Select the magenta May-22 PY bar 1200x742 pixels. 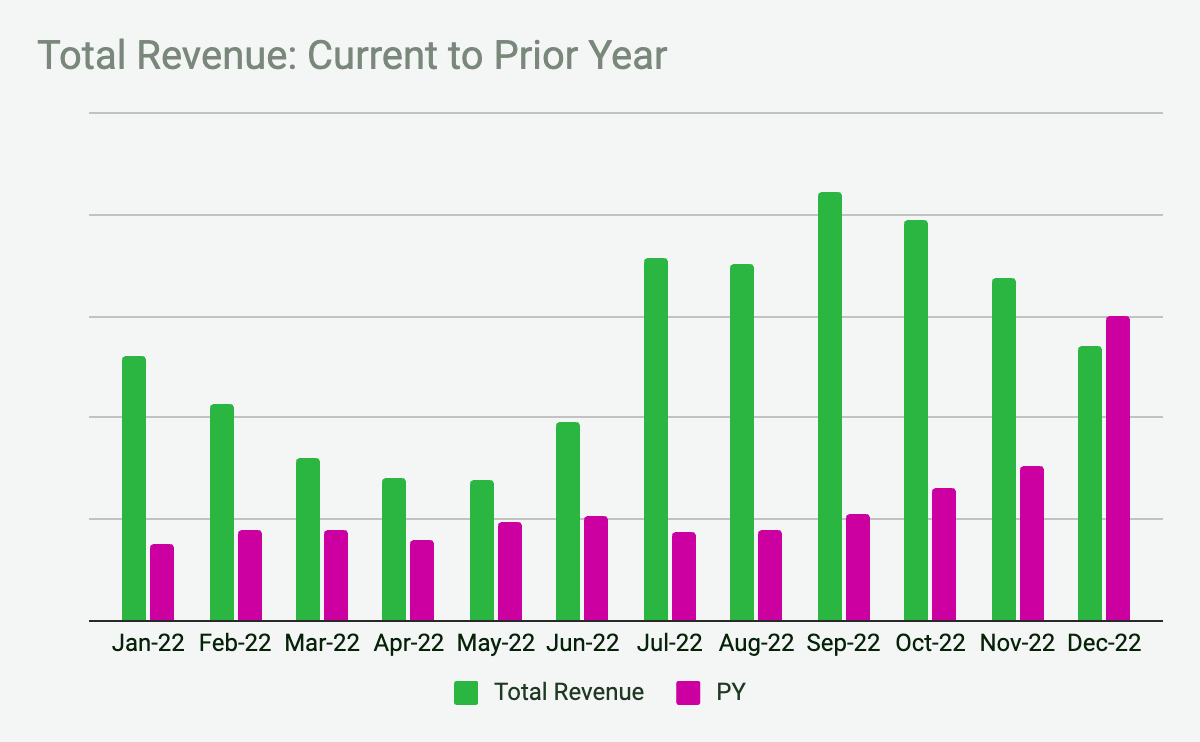click(x=510, y=571)
